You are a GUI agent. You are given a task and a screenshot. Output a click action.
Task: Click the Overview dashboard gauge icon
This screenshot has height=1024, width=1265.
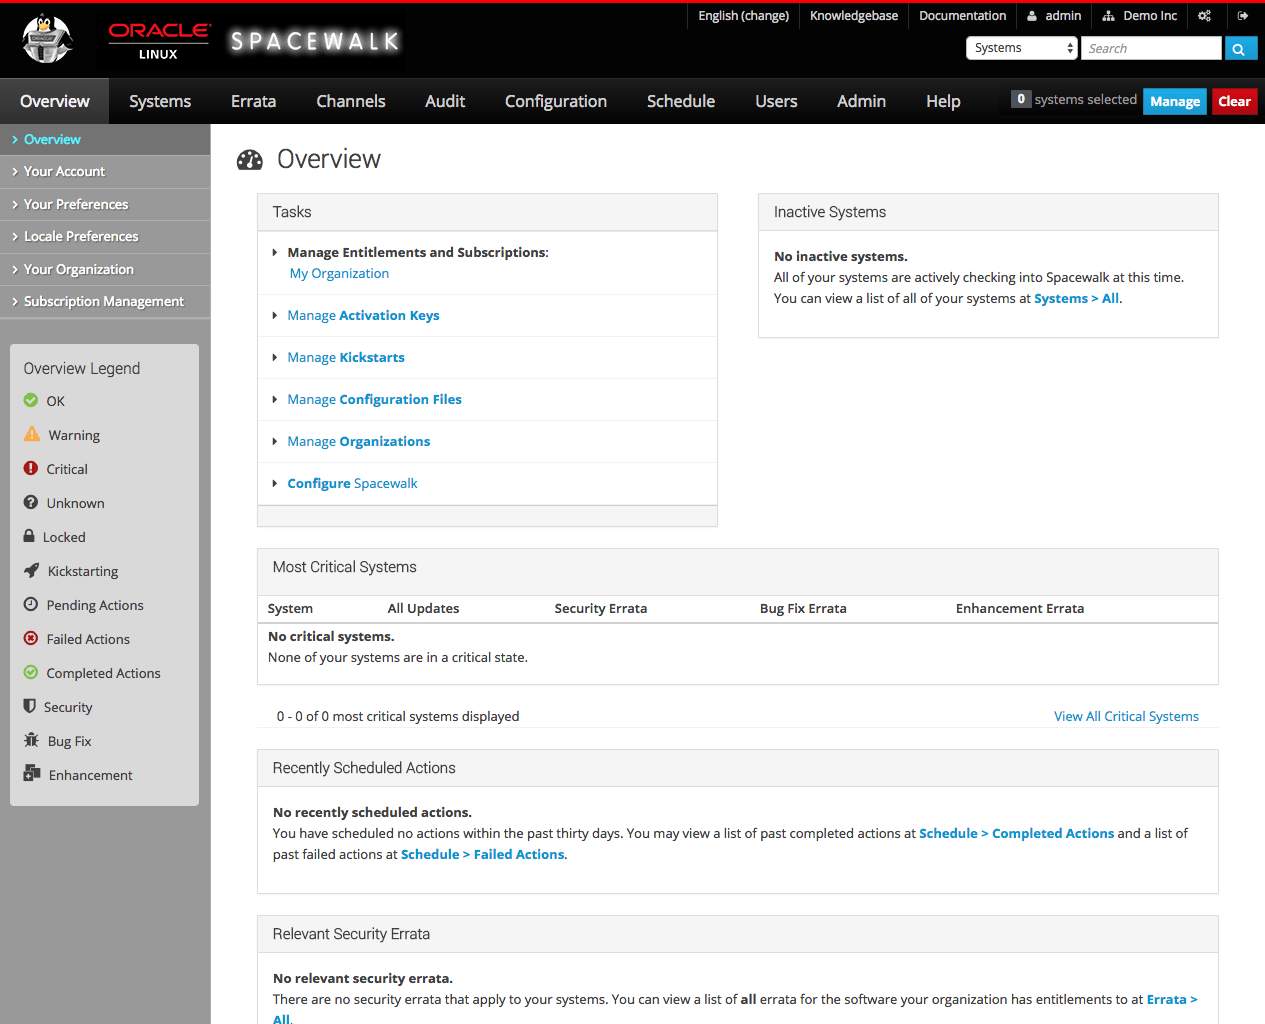[249, 160]
